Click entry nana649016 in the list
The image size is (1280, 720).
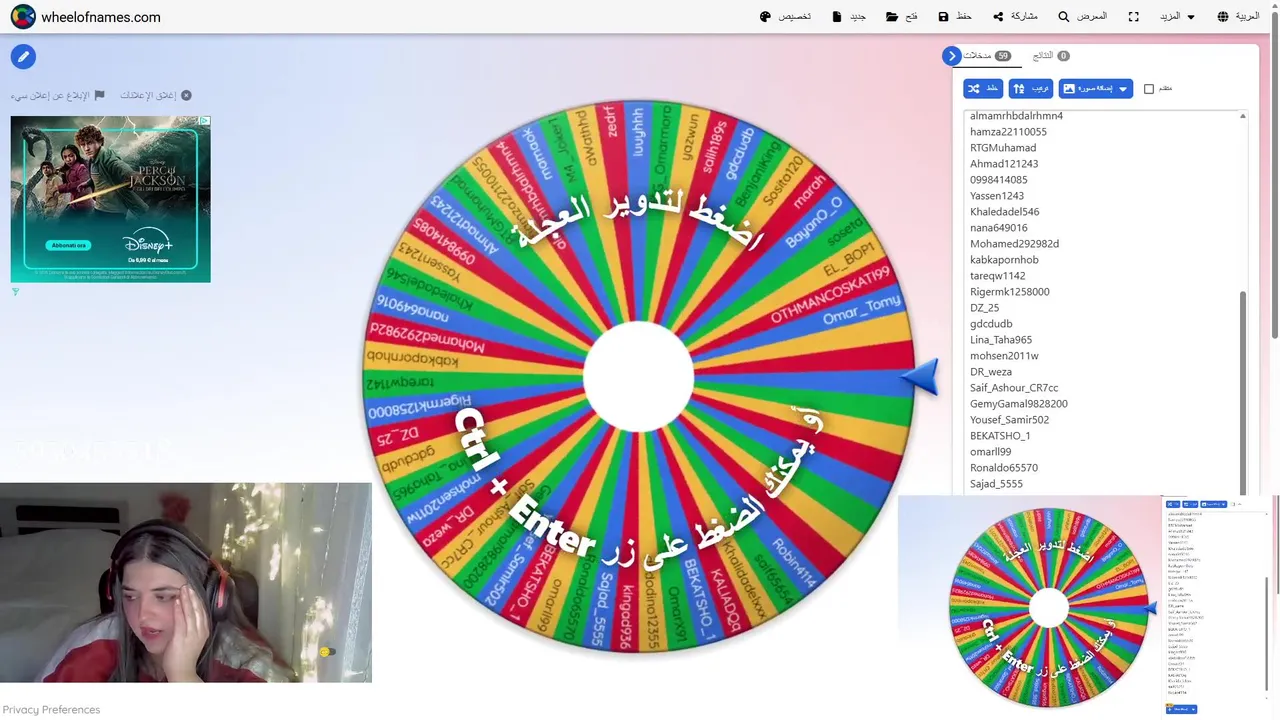point(998,228)
